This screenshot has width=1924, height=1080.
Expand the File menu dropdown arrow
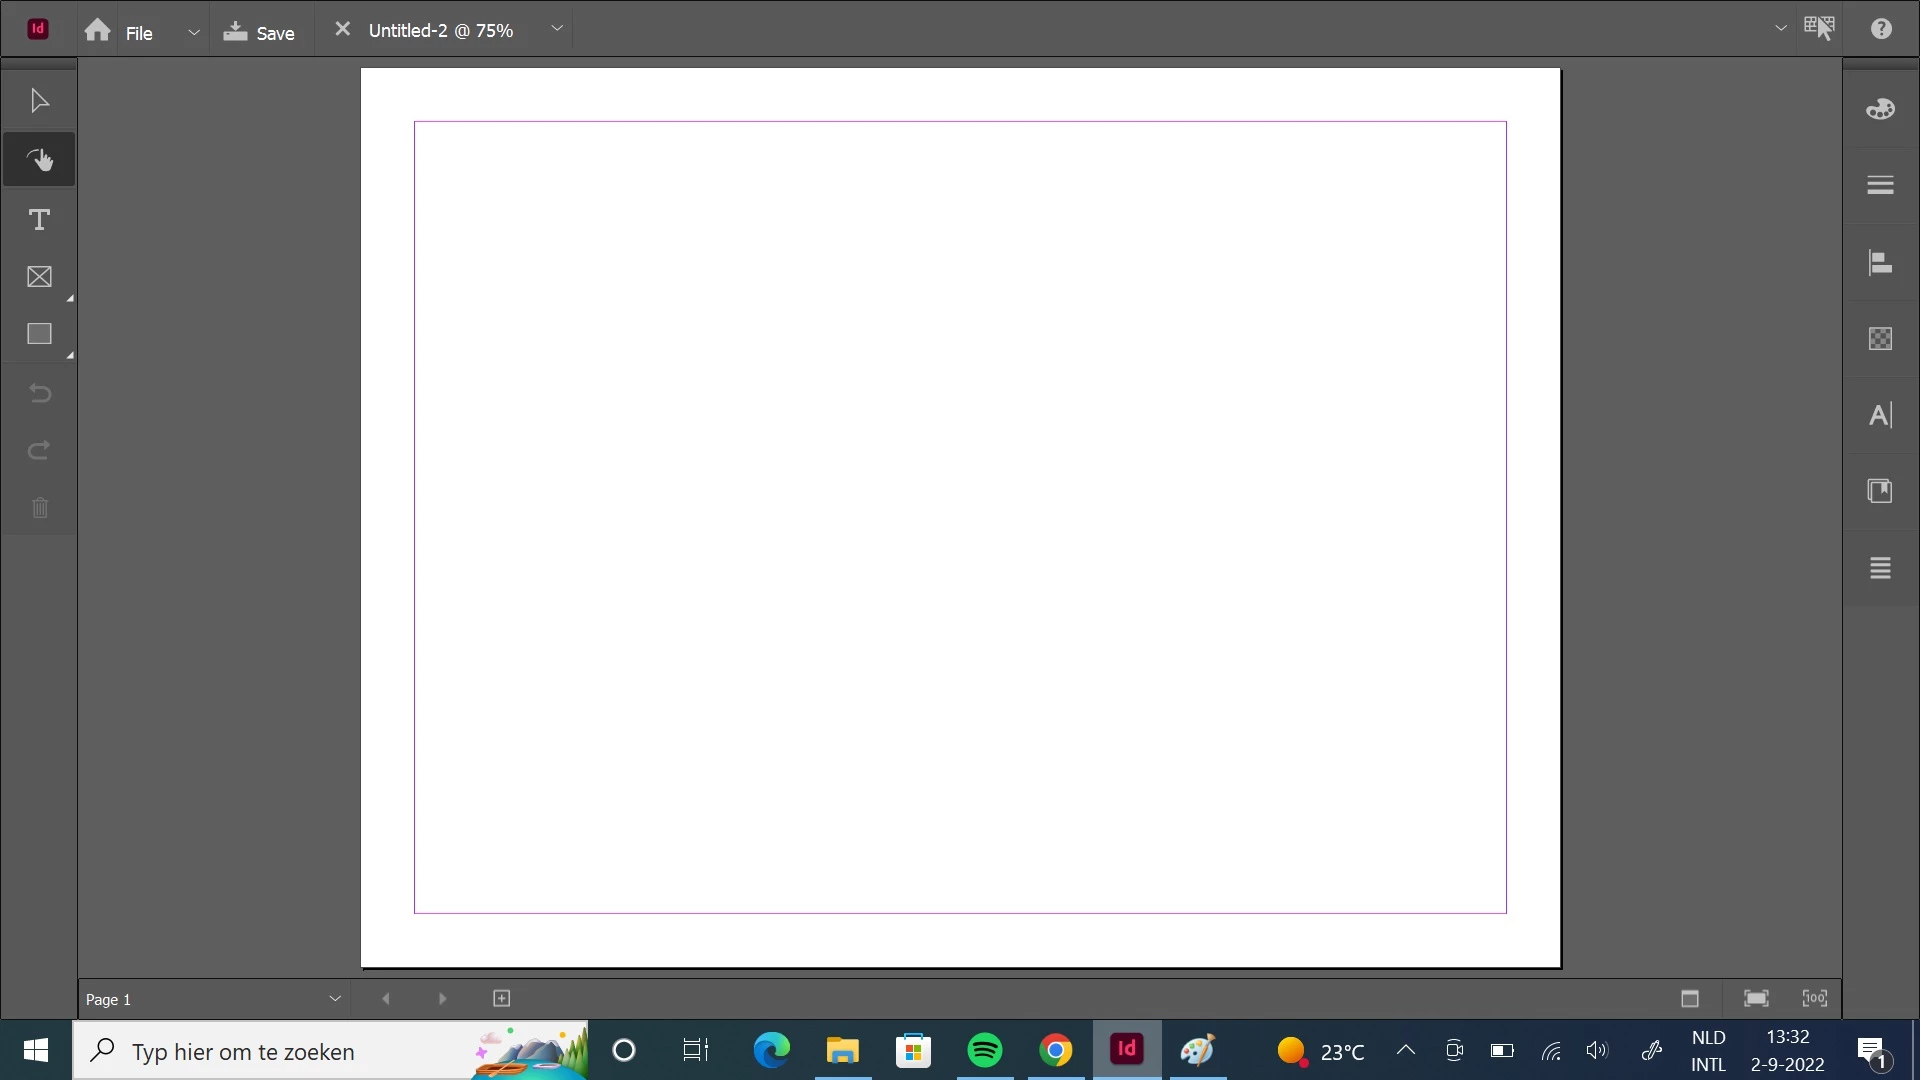(x=194, y=32)
